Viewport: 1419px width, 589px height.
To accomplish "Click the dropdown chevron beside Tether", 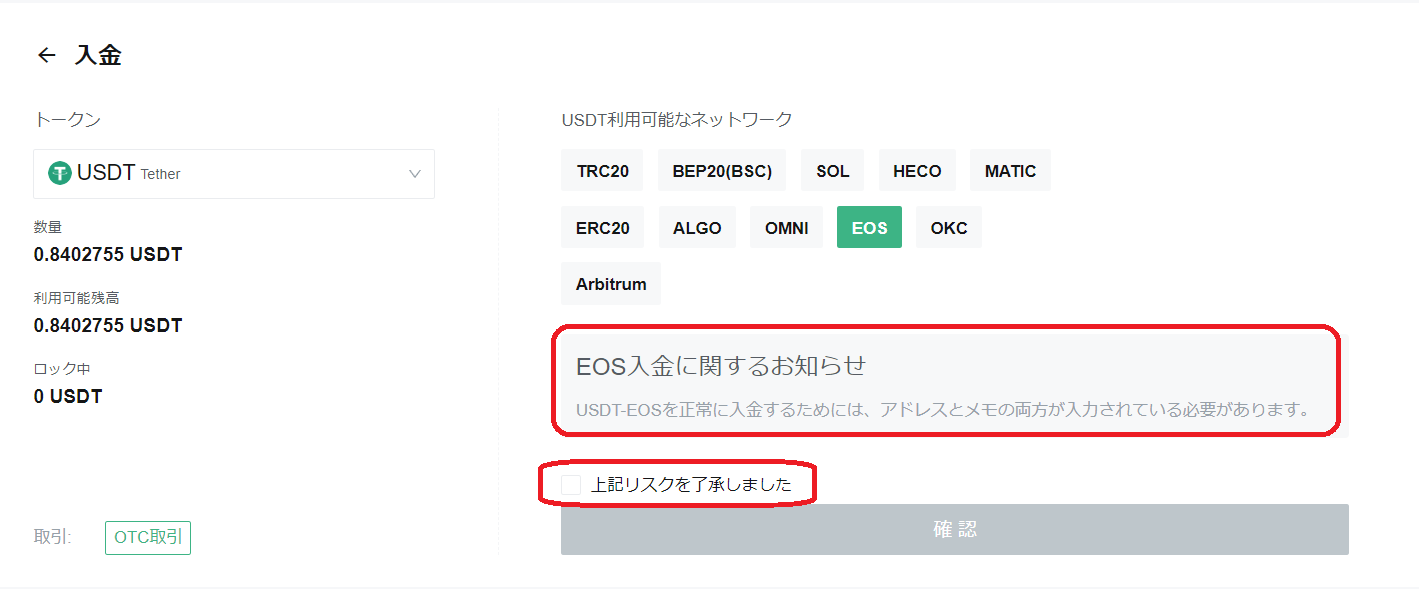I will pos(415,174).
